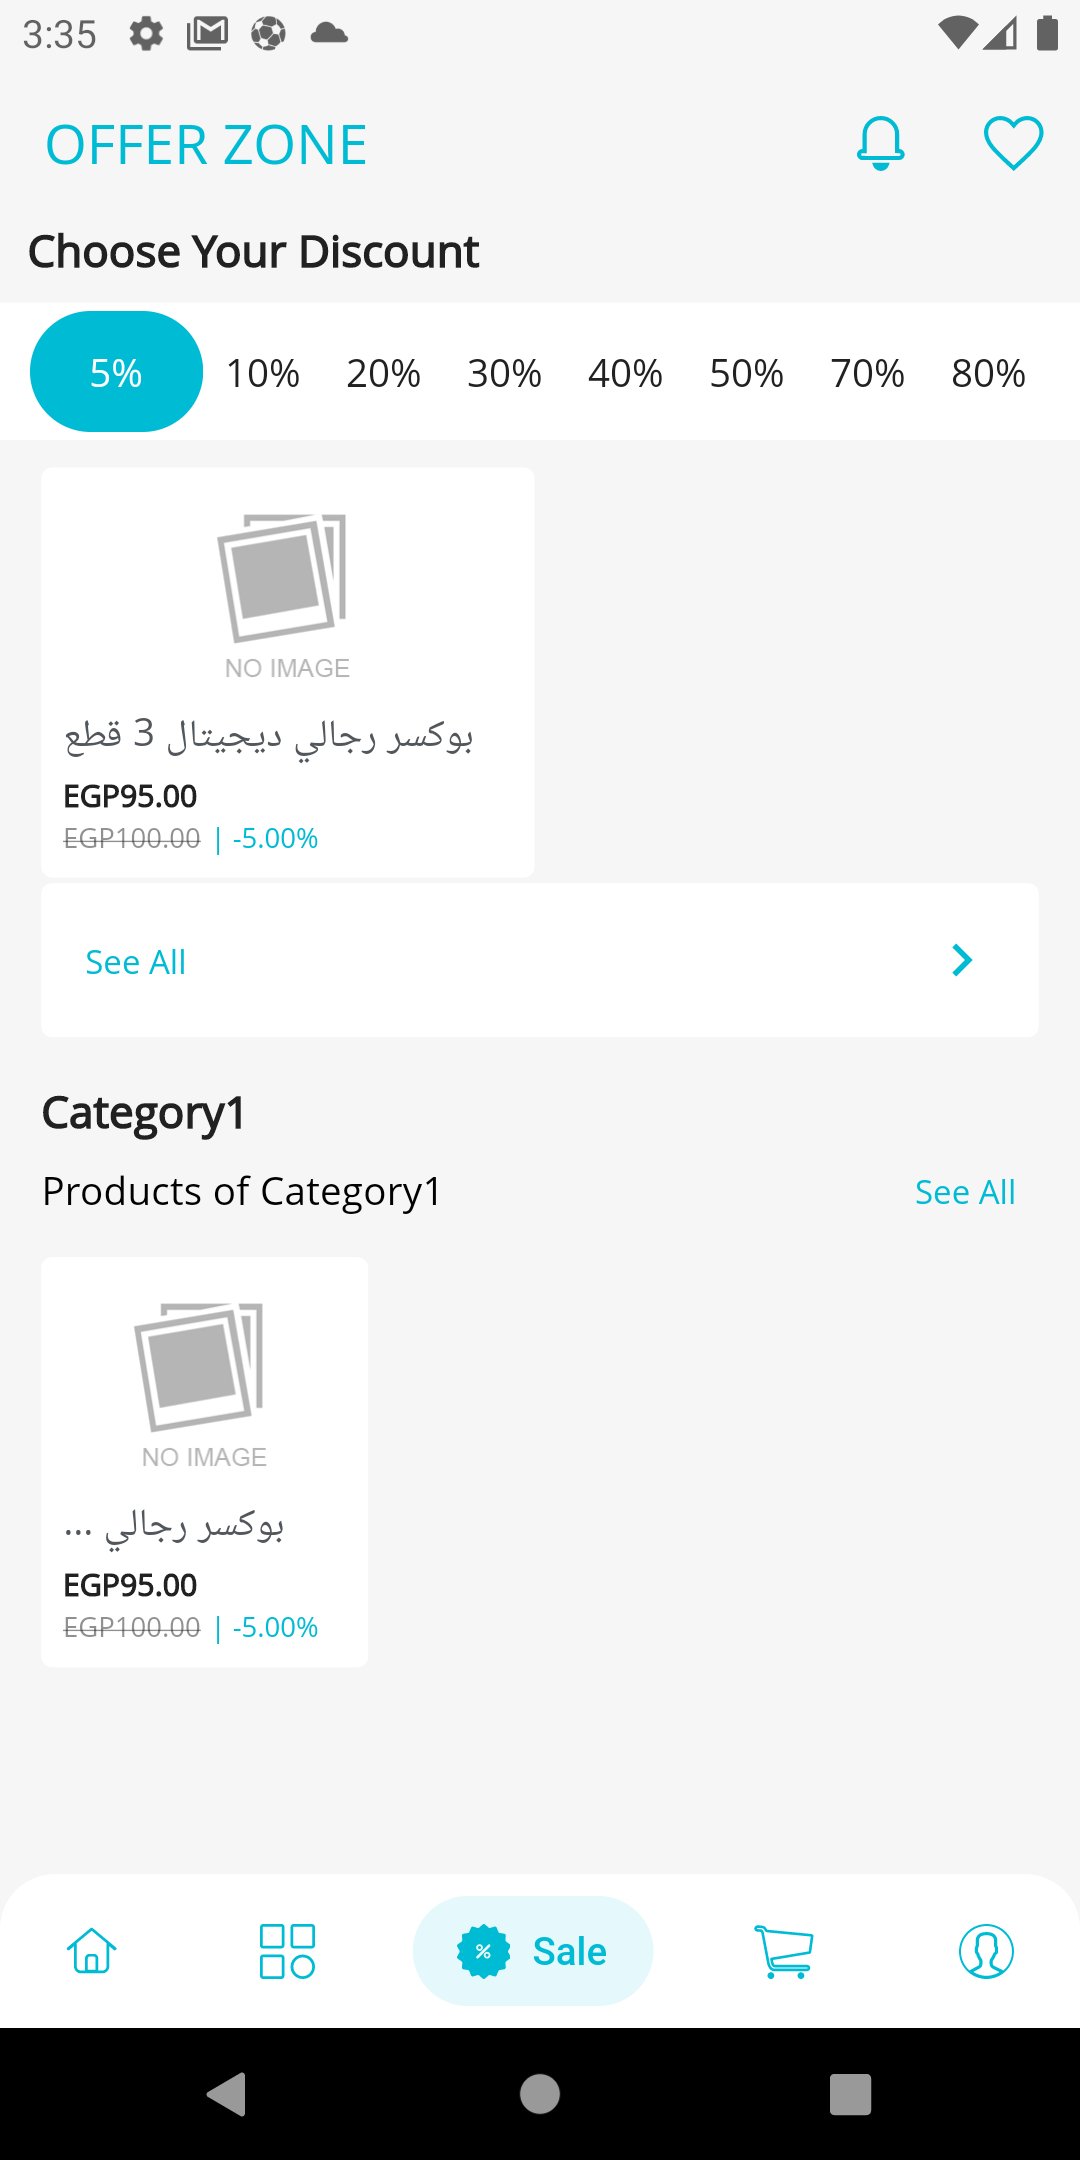
Task: Open the categories grid icon
Action: (x=287, y=1951)
